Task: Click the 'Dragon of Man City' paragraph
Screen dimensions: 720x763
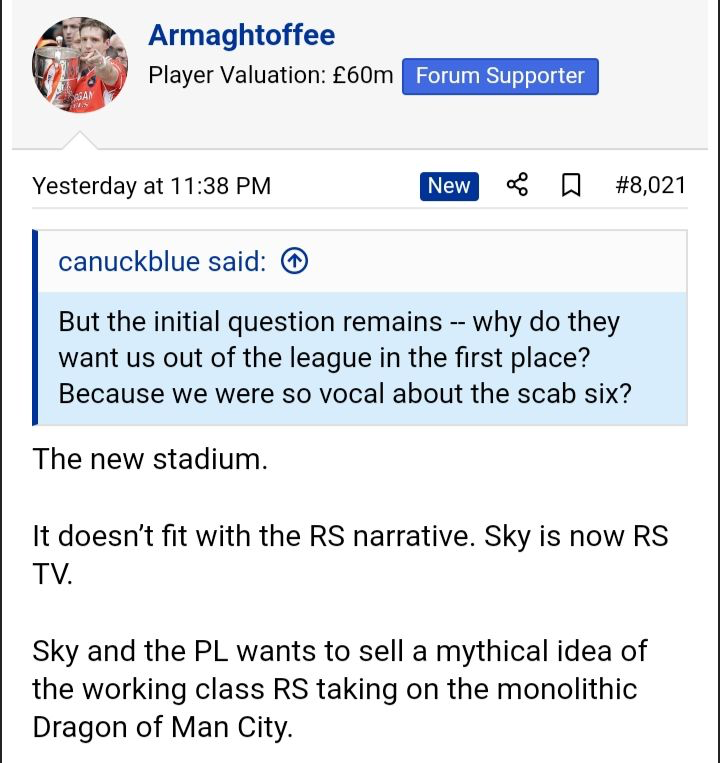Action: (340, 690)
